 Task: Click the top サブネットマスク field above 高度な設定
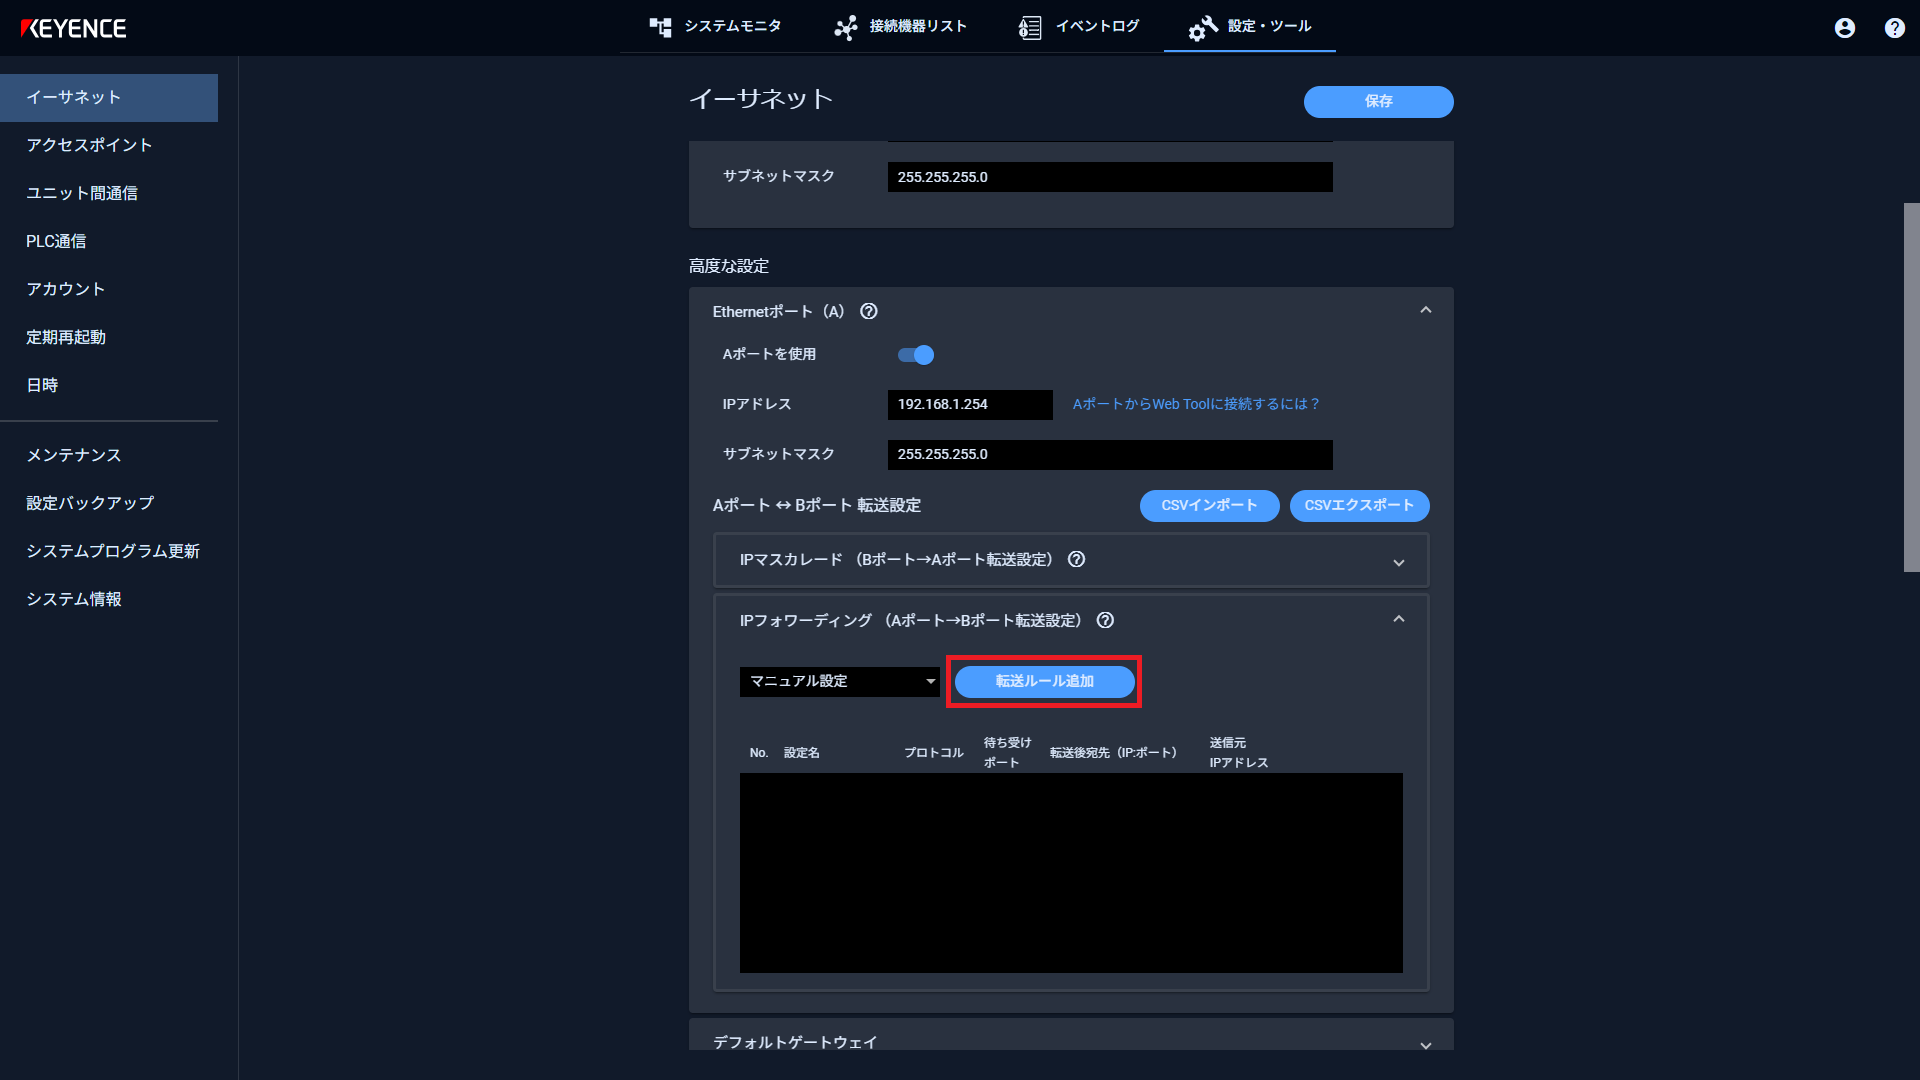[x=1110, y=177]
